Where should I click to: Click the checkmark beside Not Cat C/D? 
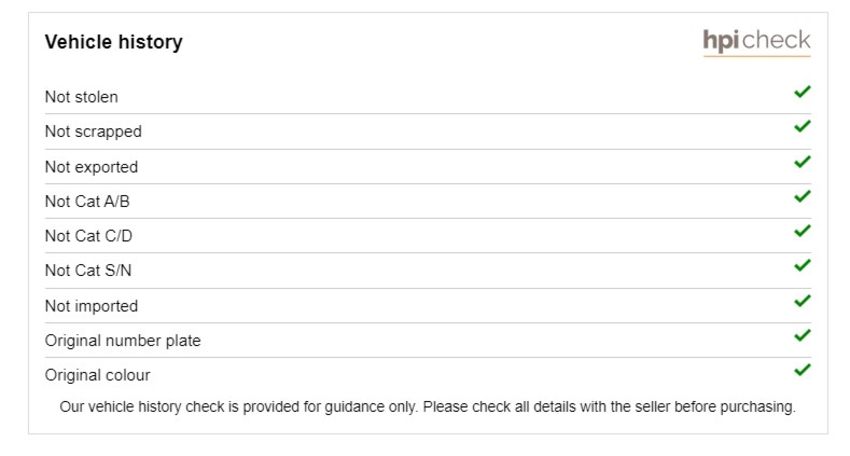(x=802, y=231)
